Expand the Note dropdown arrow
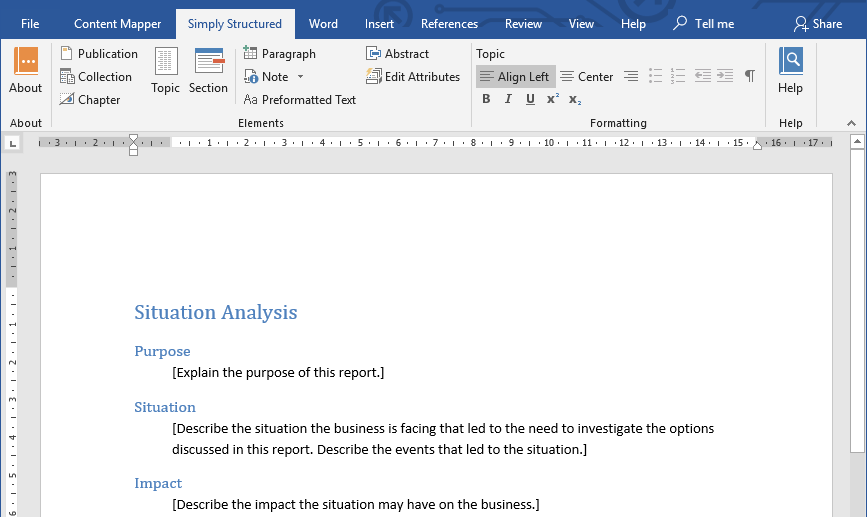Image resolution: width=867 pixels, height=517 pixels. point(300,77)
